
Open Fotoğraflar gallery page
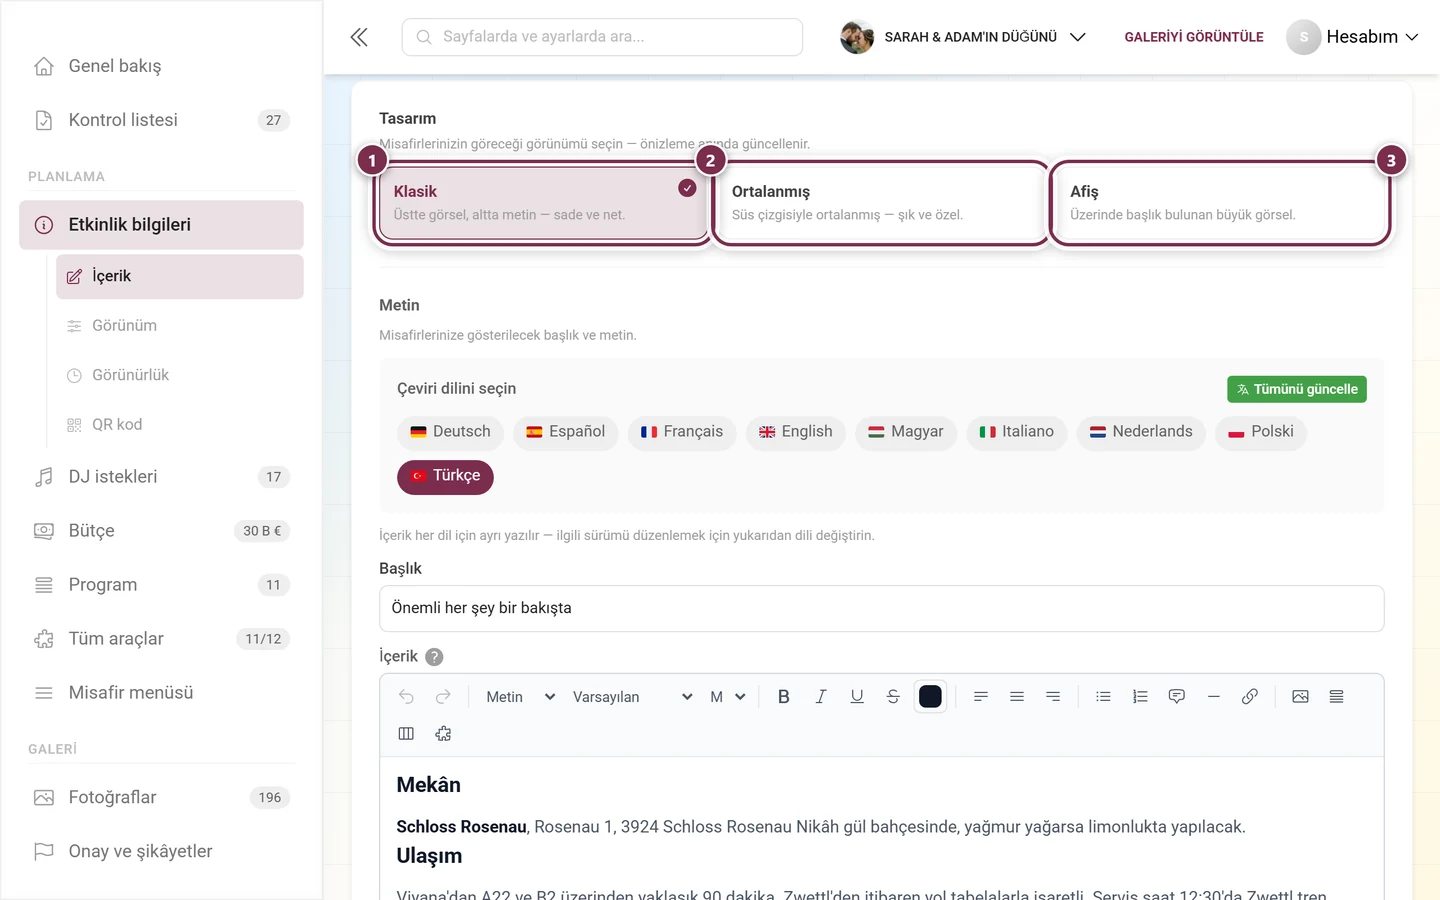tap(161, 798)
